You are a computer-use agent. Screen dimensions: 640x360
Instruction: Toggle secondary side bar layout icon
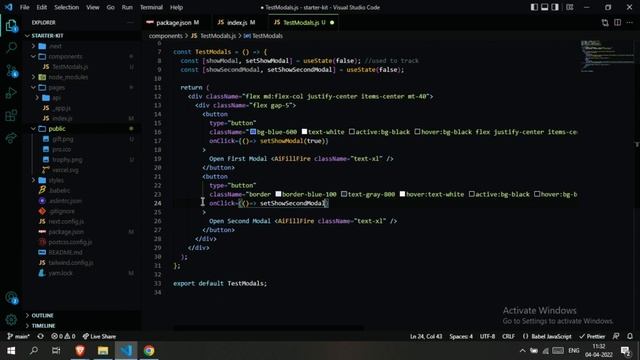555,7
